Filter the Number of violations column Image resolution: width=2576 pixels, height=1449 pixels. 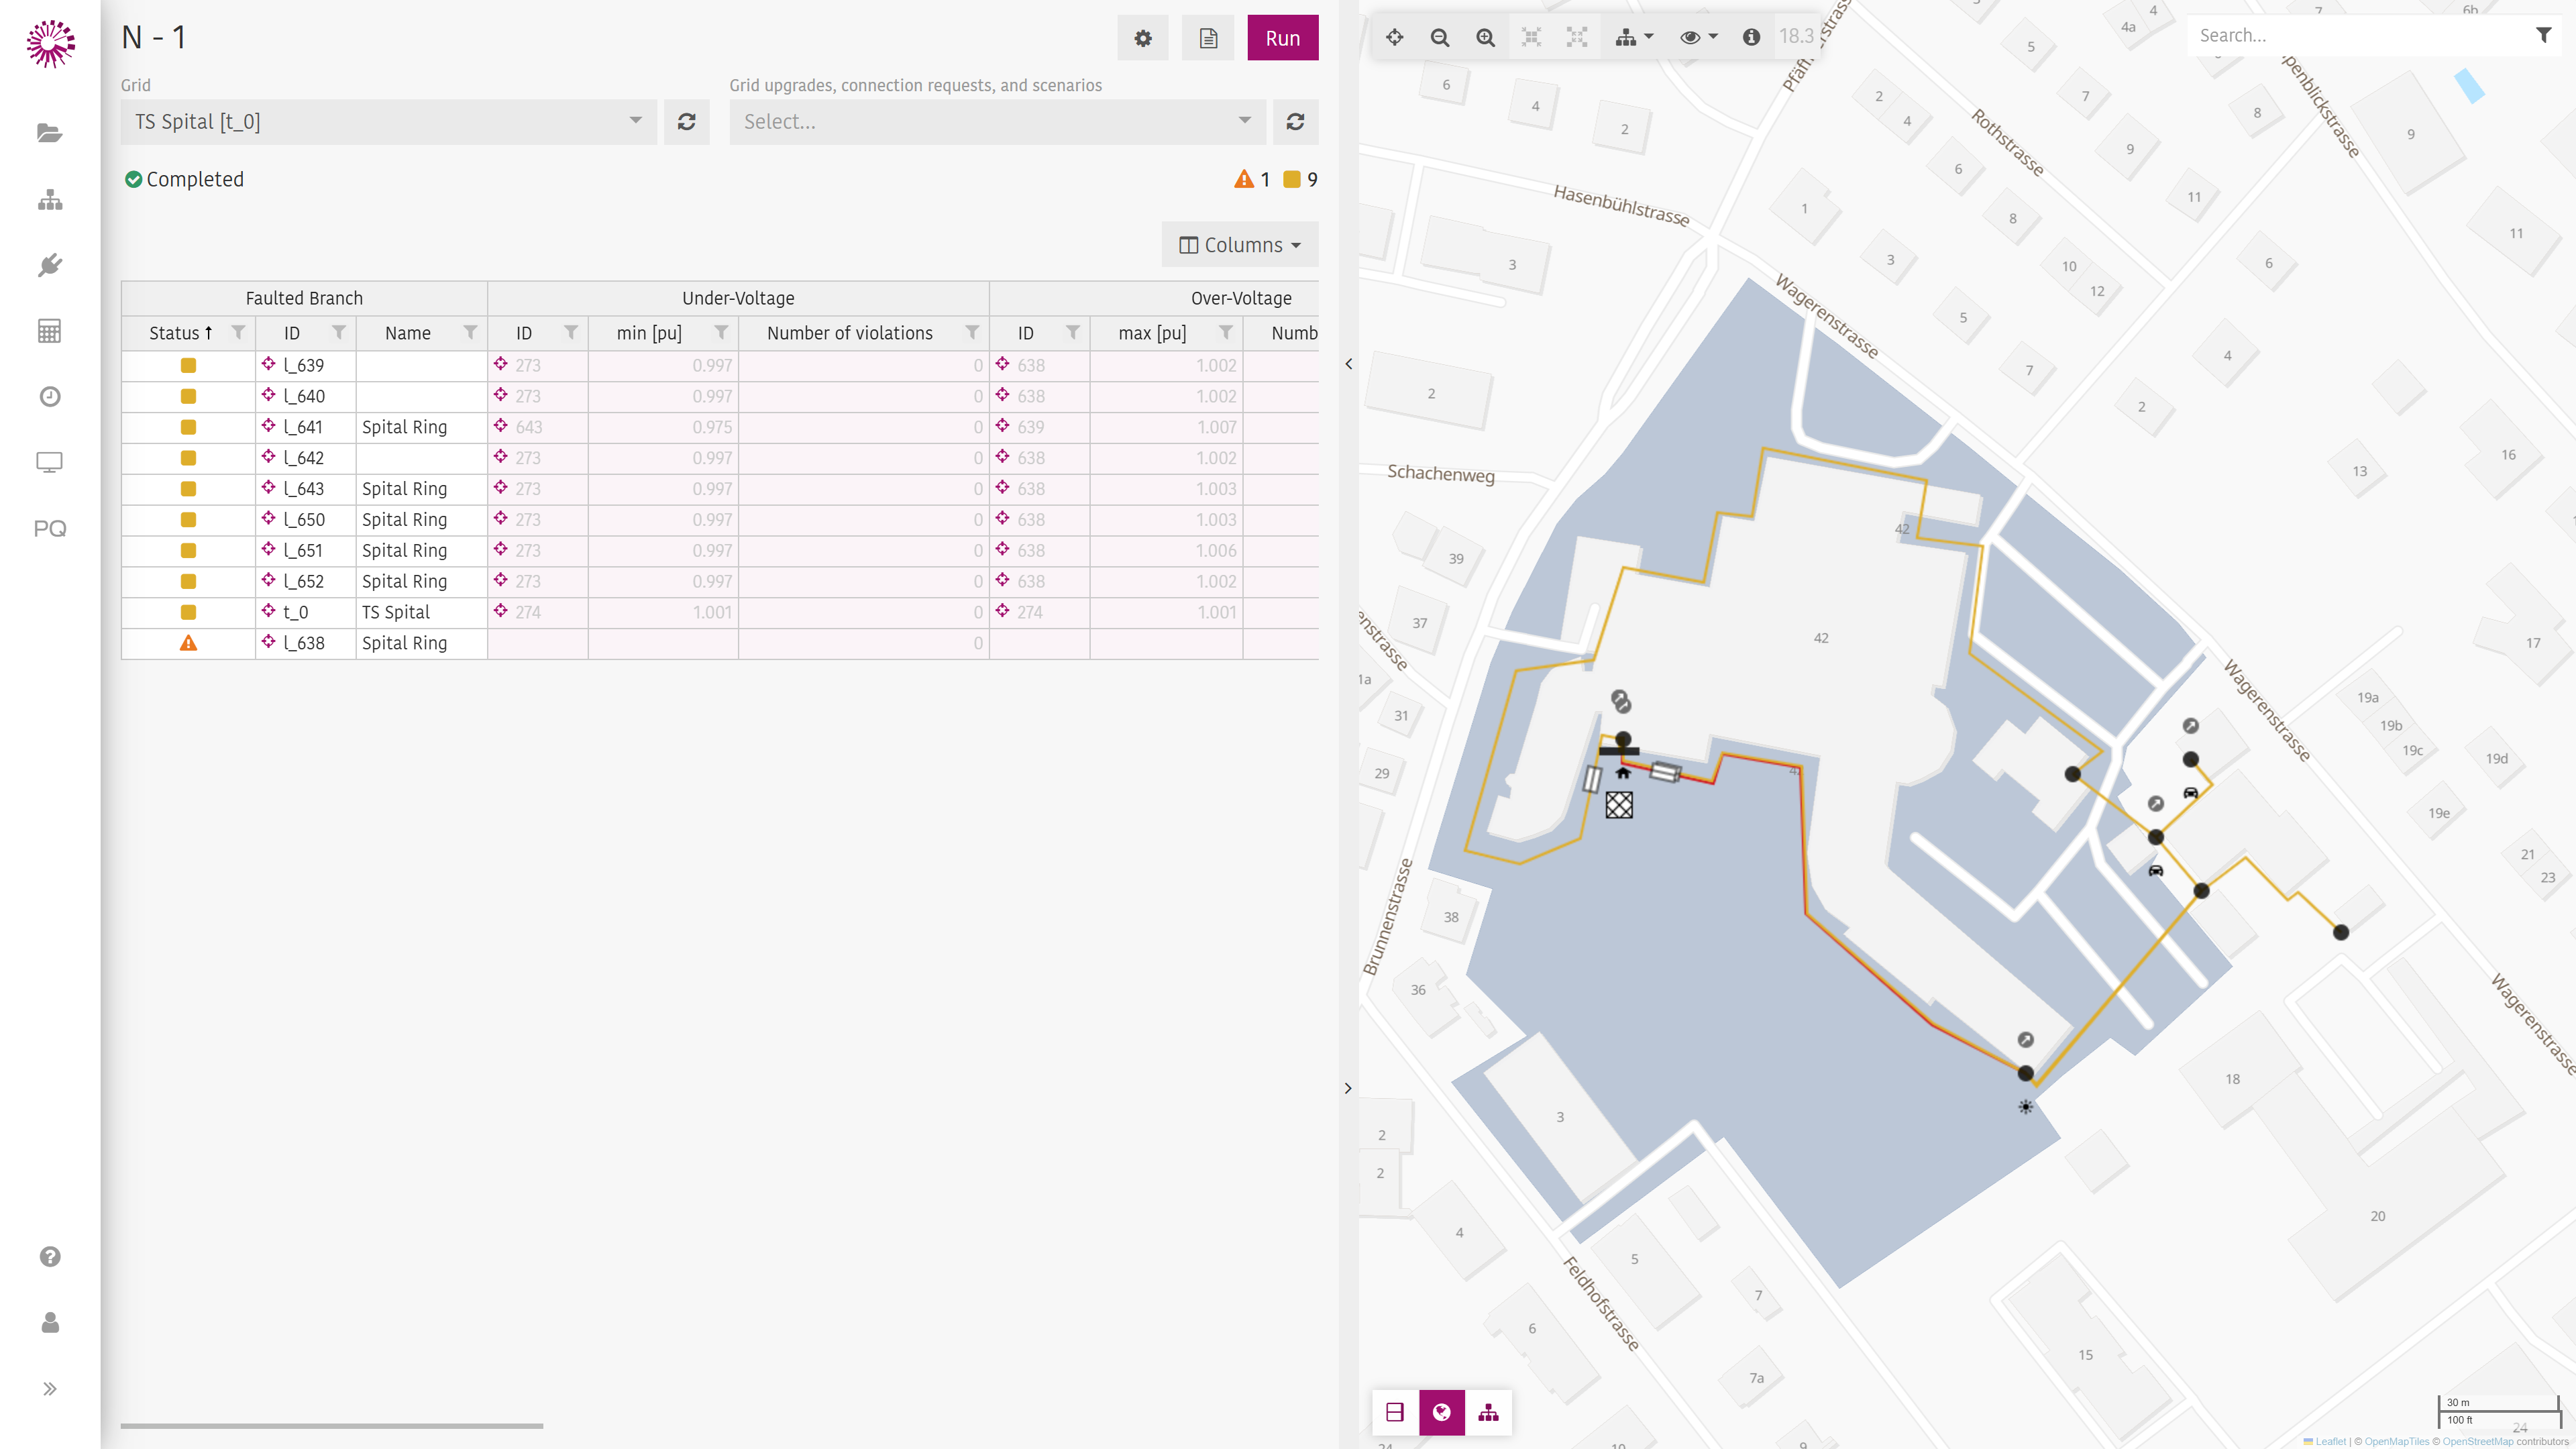click(x=972, y=333)
